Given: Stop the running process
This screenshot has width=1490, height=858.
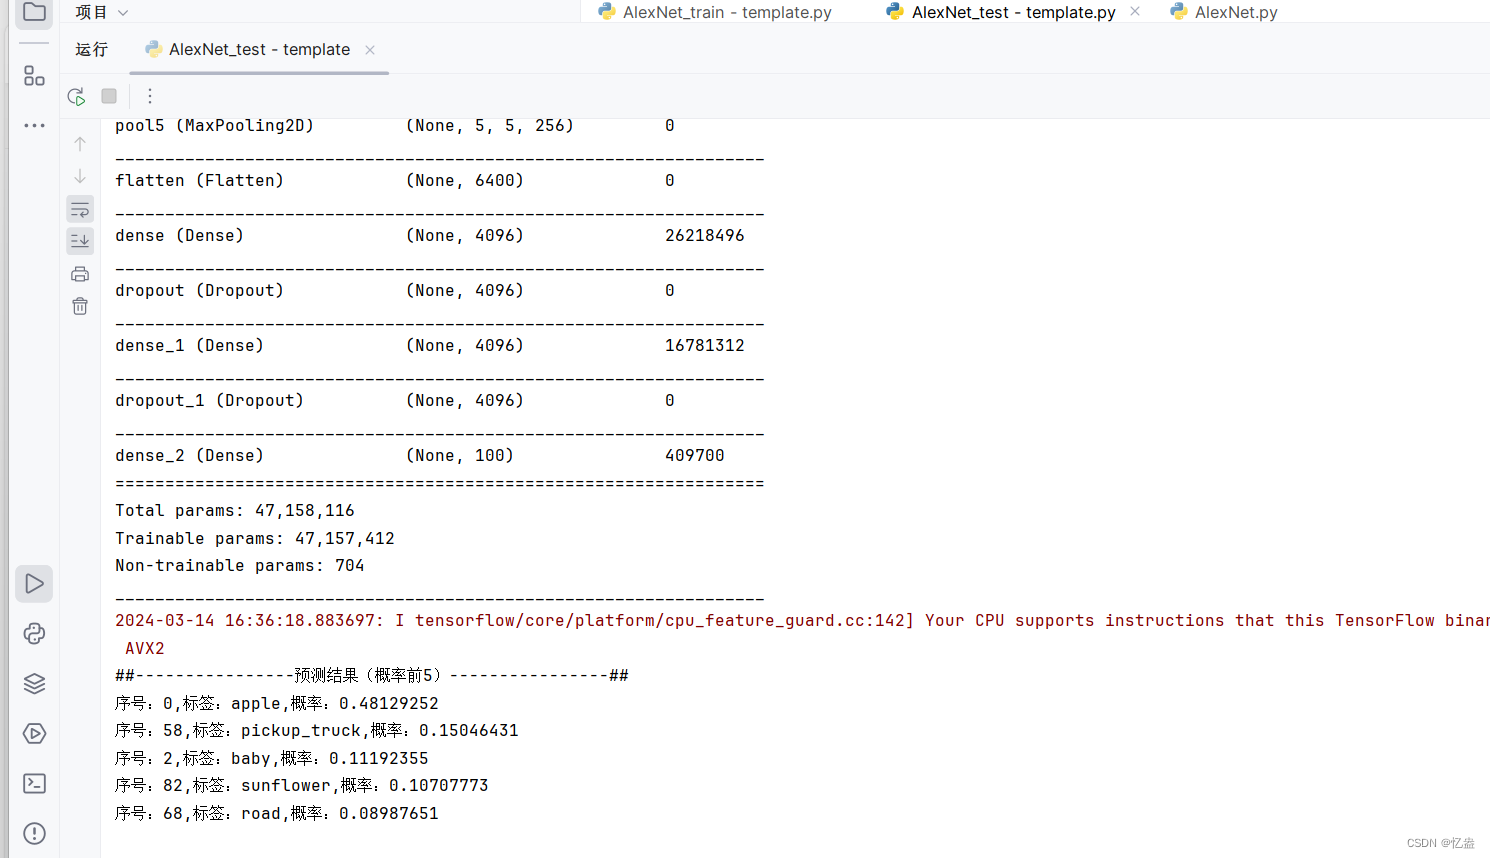Looking at the screenshot, I should pyautogui.click(x=108, y=96).
